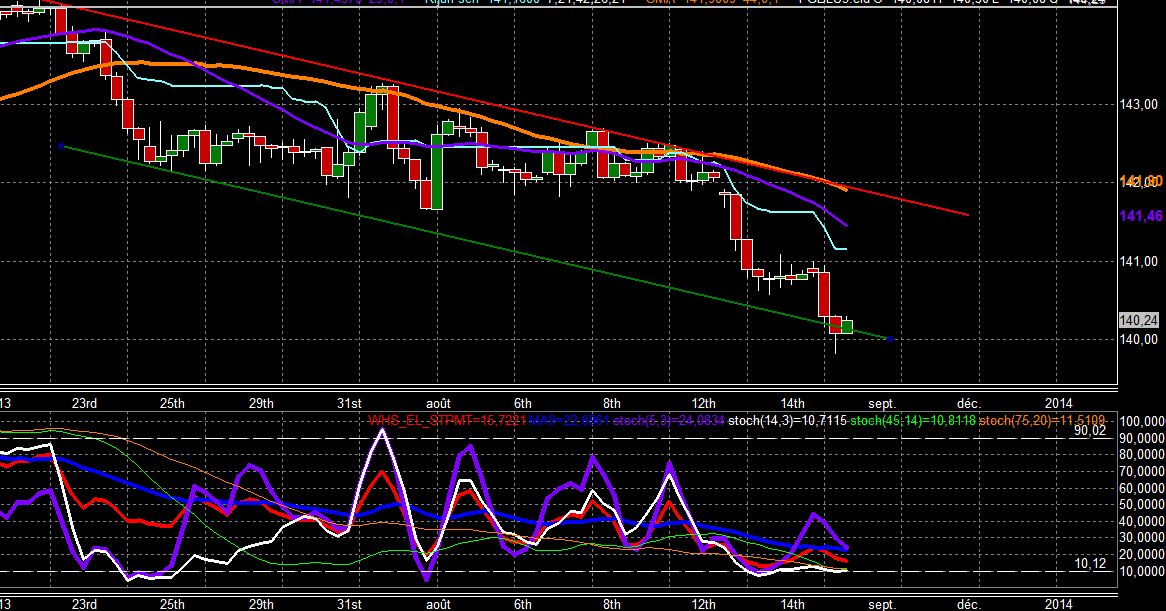Click the 141,00 price axis label
This screenshot has width=1166, height=611.
click(x=1138, y=262)
